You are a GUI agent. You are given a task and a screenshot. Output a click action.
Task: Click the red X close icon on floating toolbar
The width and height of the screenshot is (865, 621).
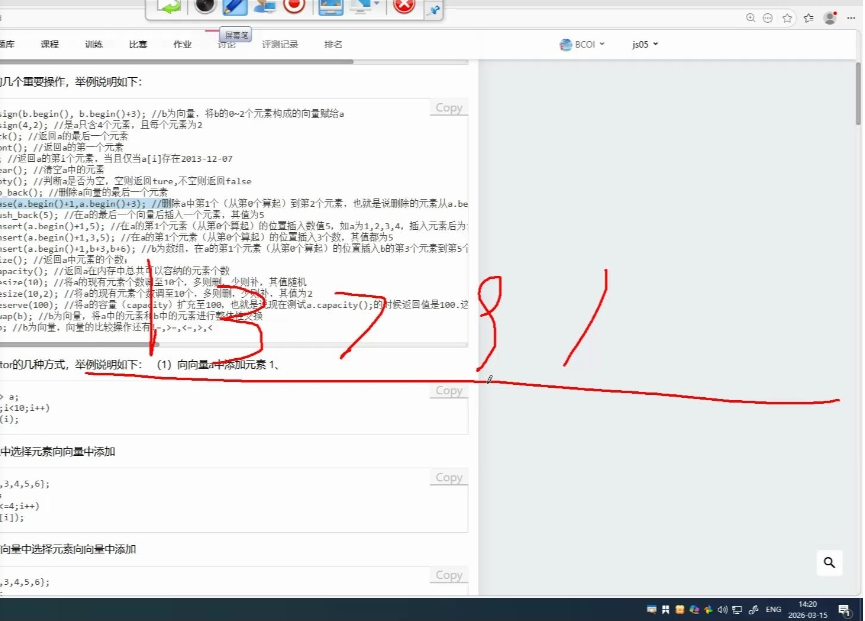[403, 6]
